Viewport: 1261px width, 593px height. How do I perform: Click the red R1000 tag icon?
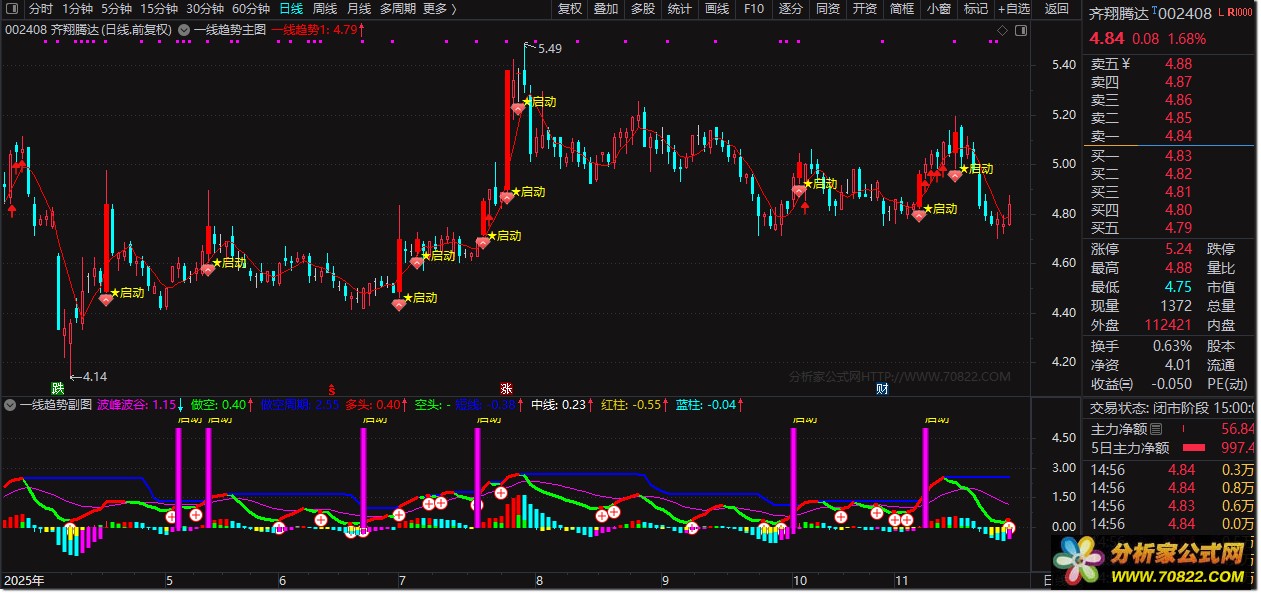click(x=1241, y=12)
